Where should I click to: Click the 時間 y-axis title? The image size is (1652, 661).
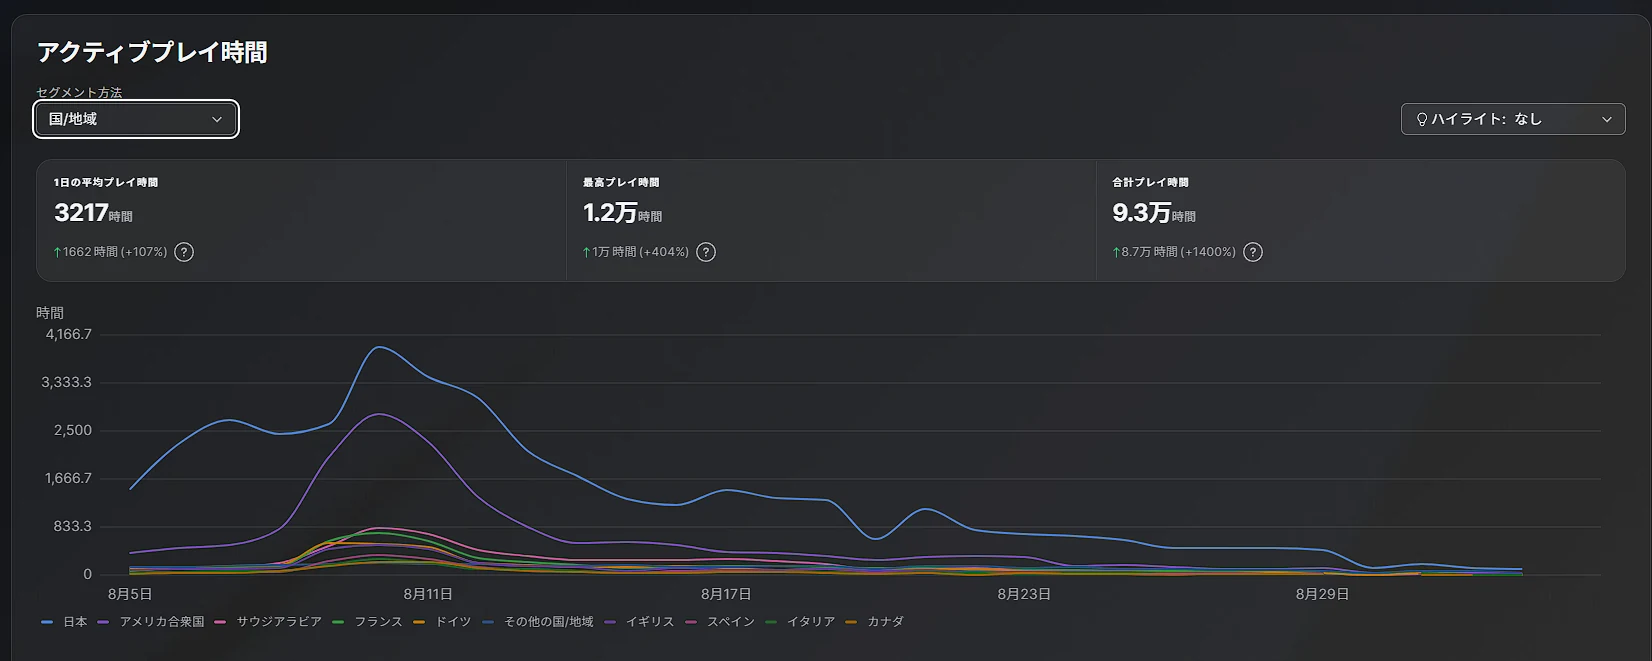coord(50,313)
